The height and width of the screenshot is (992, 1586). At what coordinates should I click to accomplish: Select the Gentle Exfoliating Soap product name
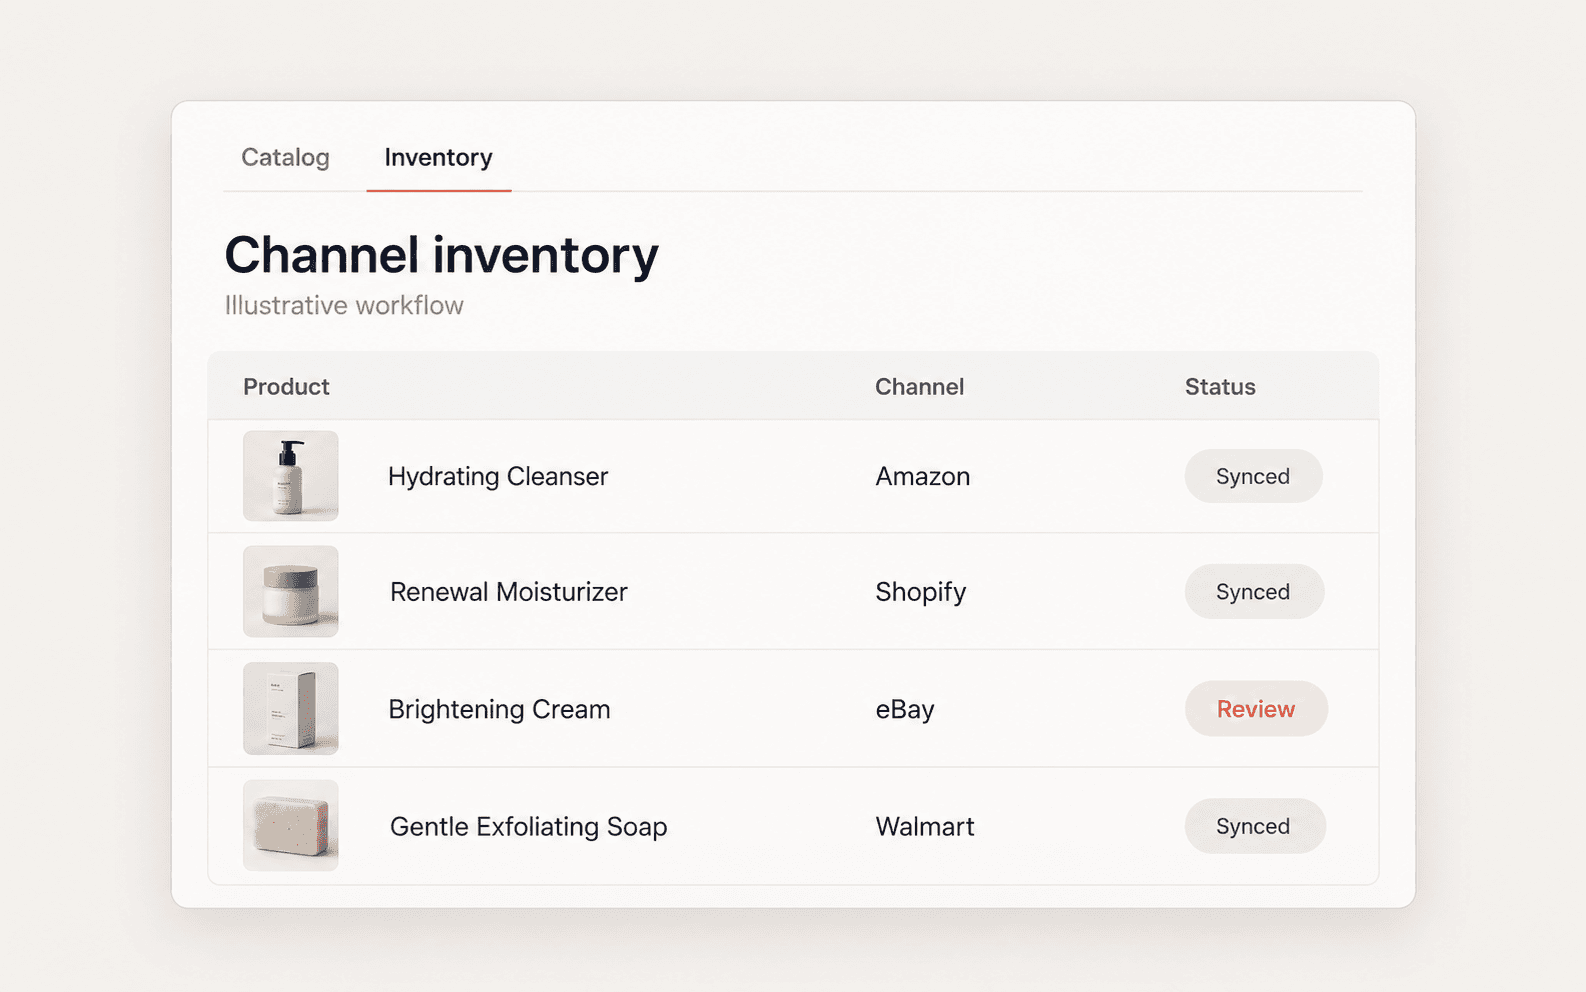coord(528,827)
